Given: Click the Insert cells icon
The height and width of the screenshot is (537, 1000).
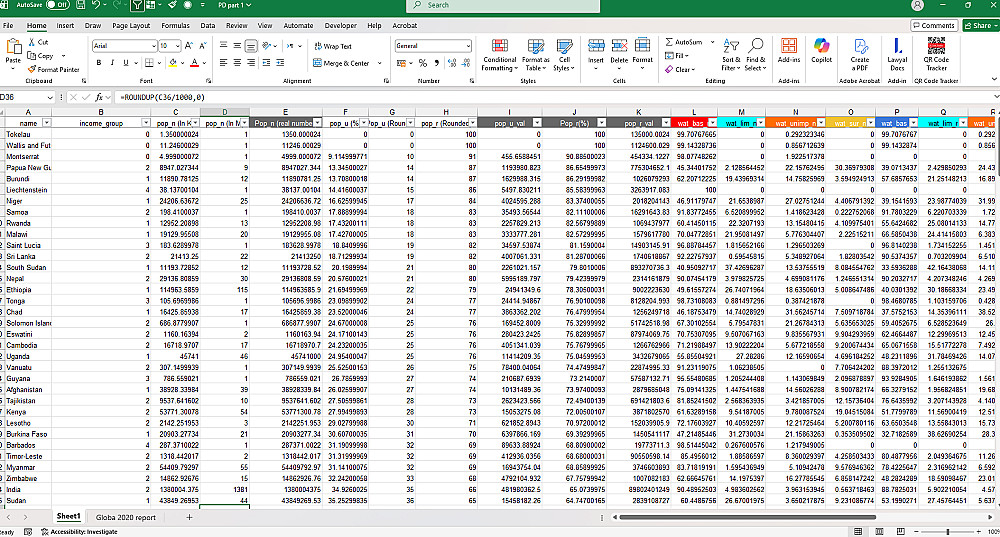Looking at the screenshot, I should 596,46.
